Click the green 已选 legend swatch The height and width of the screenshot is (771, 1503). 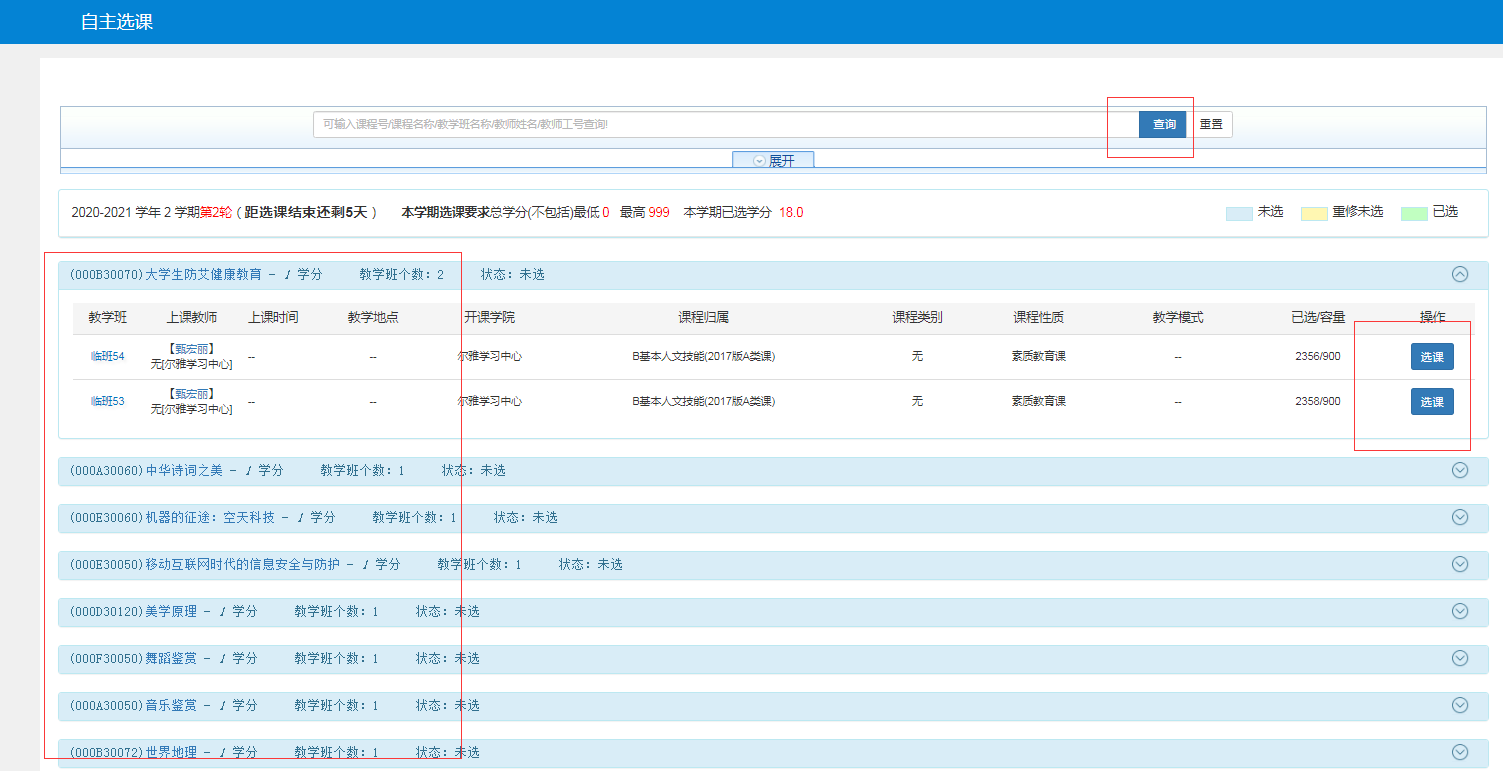[1414, 213]
